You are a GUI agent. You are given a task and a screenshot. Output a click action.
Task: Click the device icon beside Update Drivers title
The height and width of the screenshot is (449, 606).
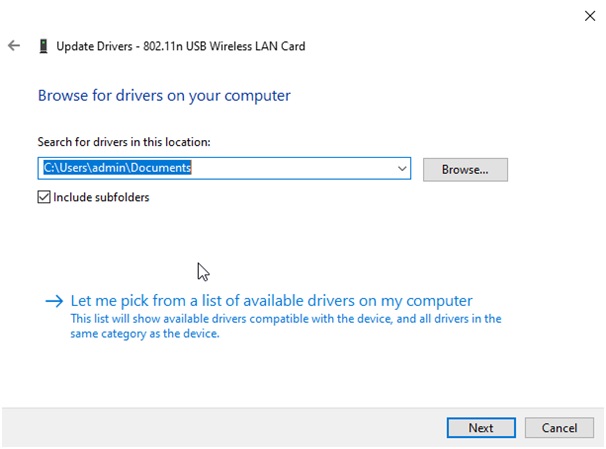42,46
